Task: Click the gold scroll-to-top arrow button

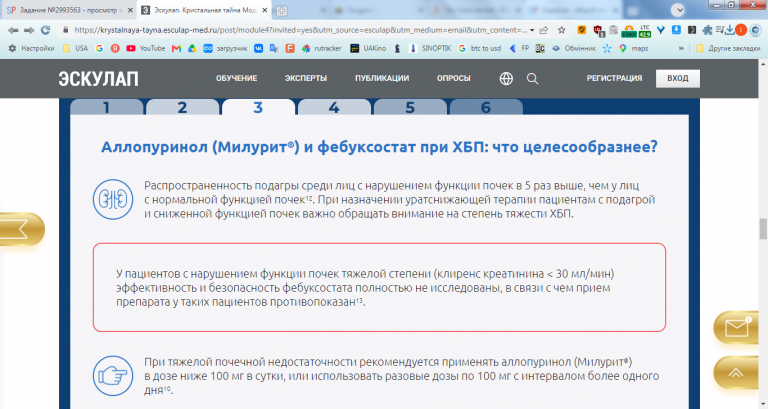Action: tap(736, 373)
